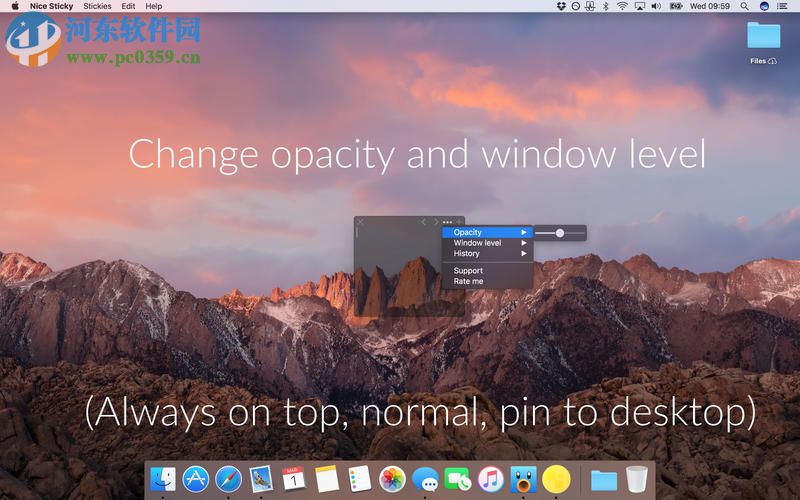
Task: Open the Wi-Fi status menu
Action: (x=622, y=6)
